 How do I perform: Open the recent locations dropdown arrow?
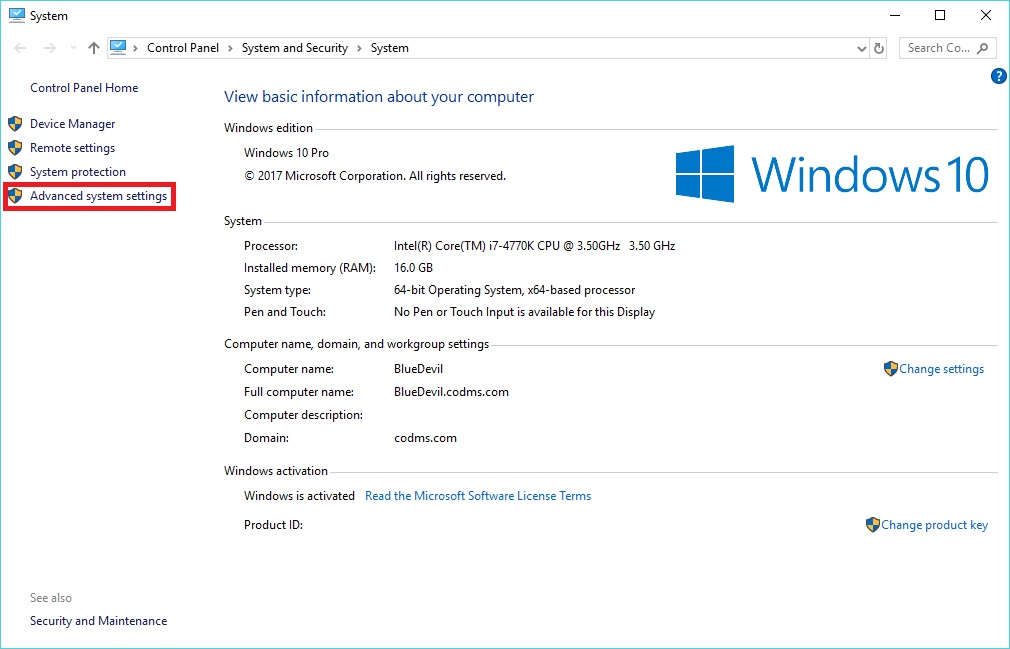73,48
